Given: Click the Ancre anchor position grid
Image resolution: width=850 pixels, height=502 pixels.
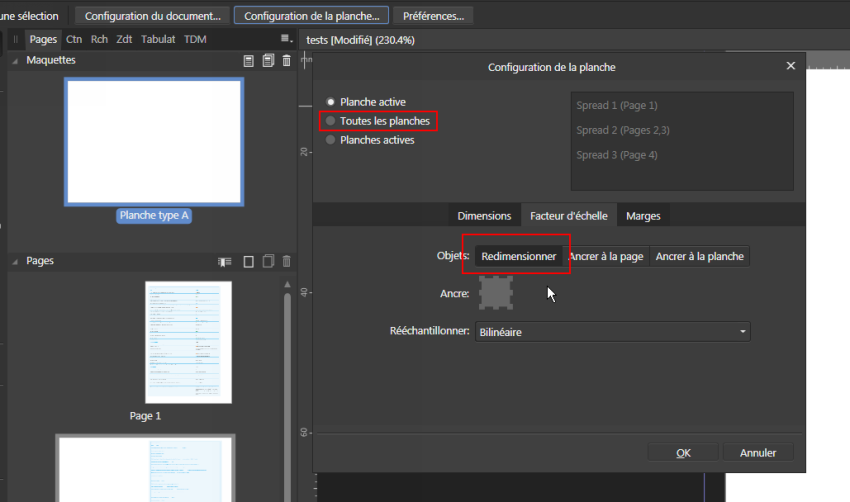Looking at the screenshot, I should click(497, 293).
